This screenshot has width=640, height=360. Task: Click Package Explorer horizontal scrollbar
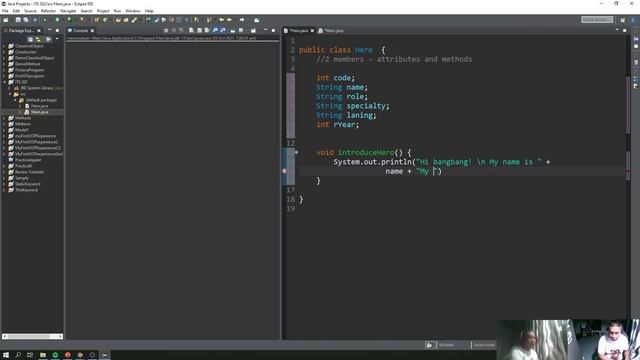32,336
